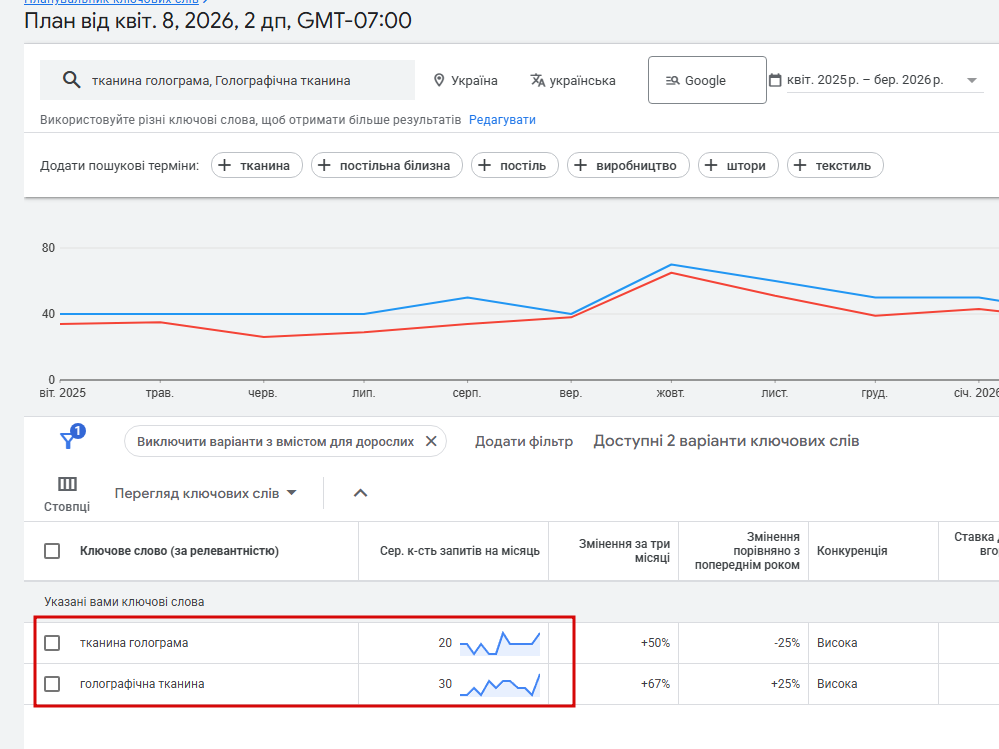The height and width of the screenshot is (749, 999).
Task: Click the Україна location pin icon
Action: [x=438, y=81]
